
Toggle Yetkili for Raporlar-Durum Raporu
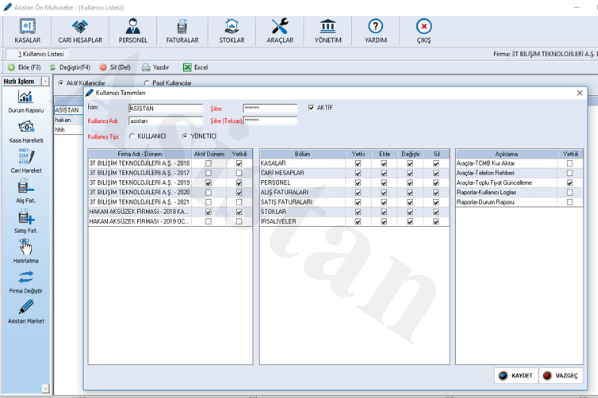coord(570,202)
